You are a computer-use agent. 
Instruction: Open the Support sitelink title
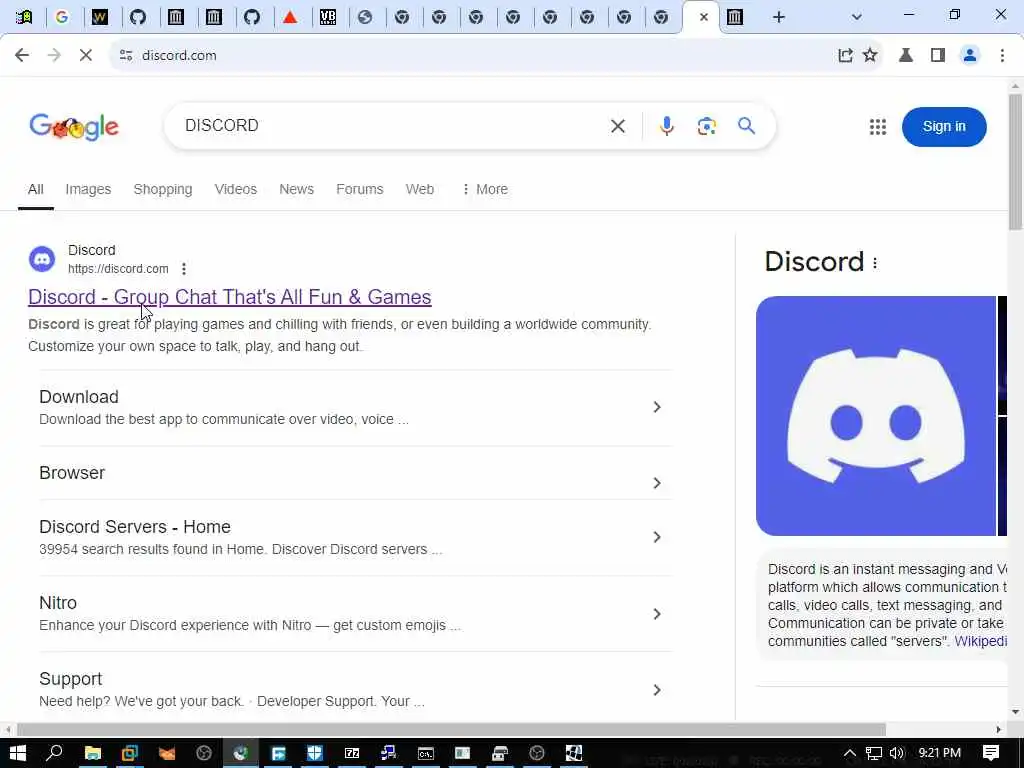coord(71,679)
